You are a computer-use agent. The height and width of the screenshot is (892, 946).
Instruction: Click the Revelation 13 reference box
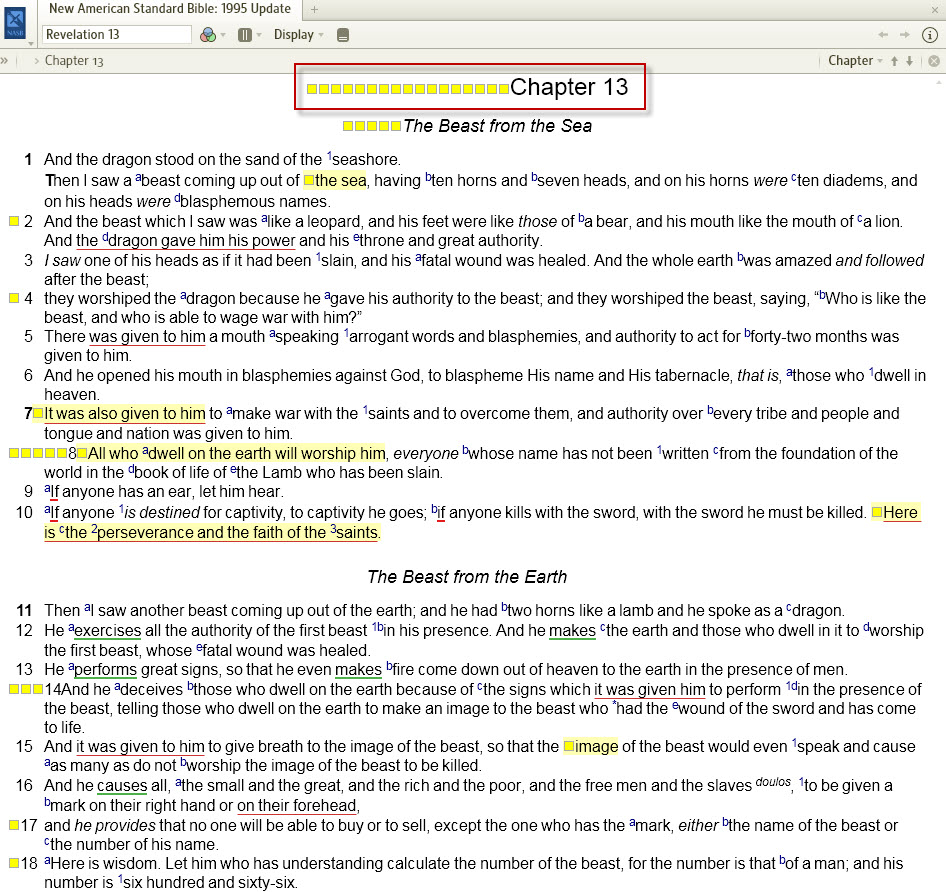coord(116,34)
